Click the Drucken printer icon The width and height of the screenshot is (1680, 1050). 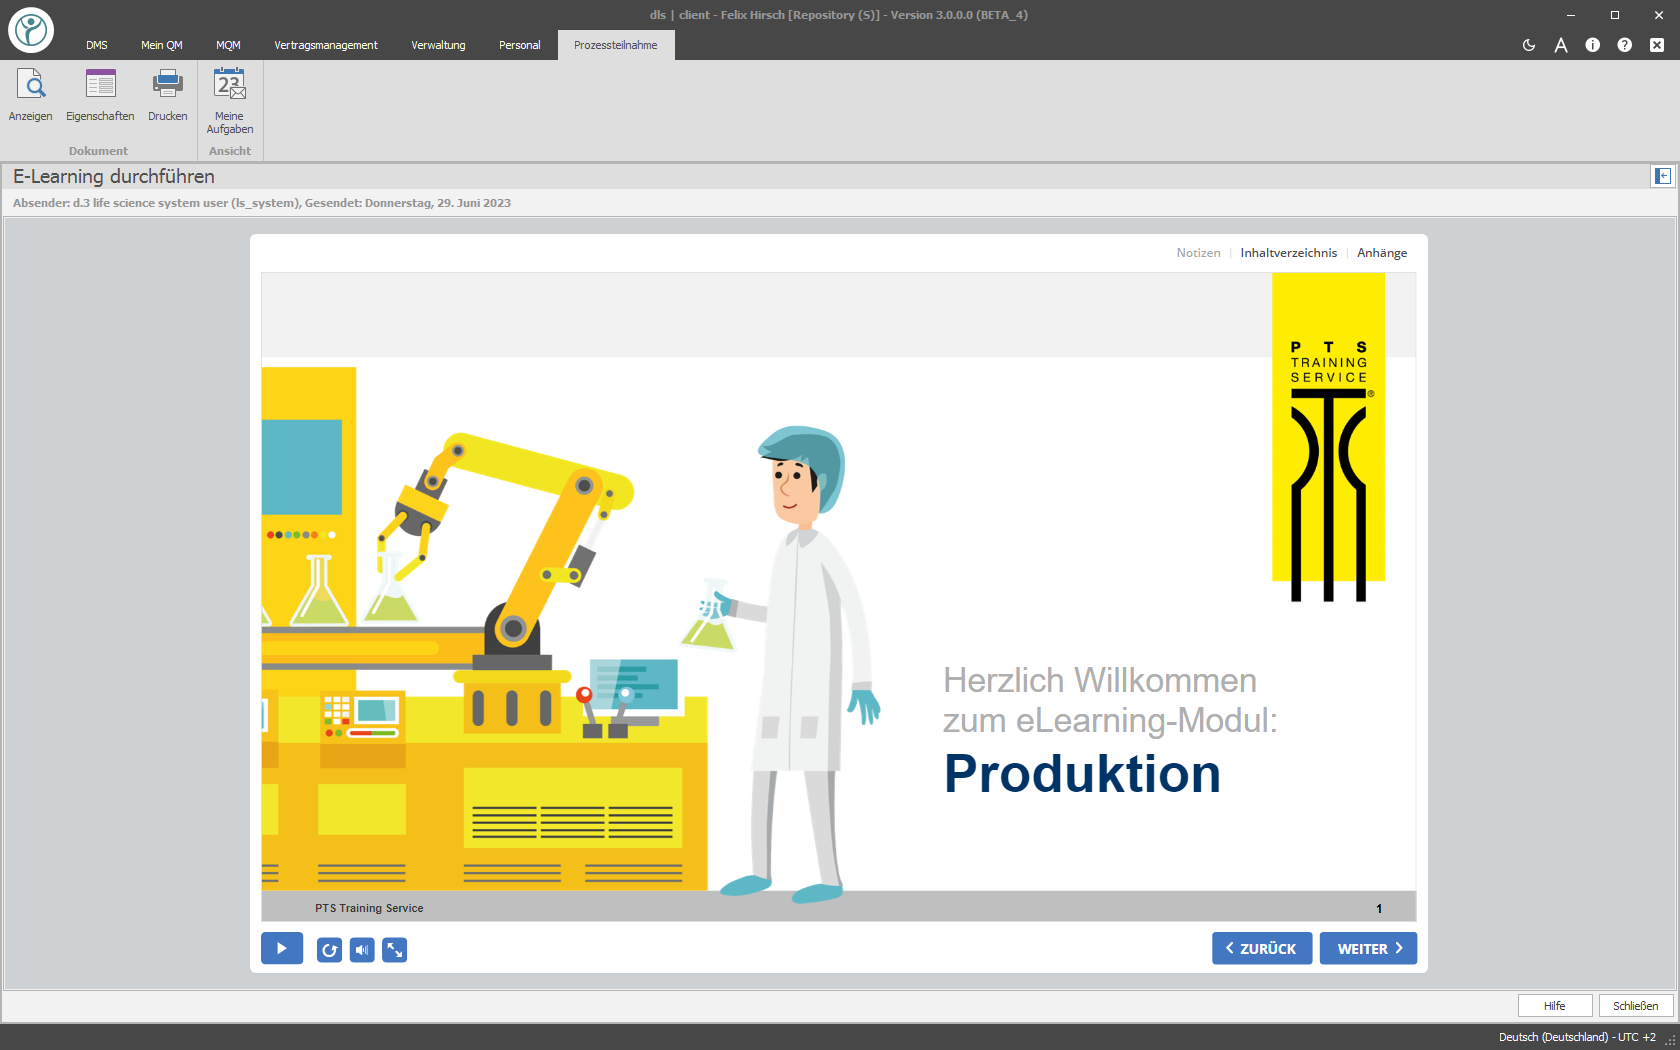click(167, 95)
